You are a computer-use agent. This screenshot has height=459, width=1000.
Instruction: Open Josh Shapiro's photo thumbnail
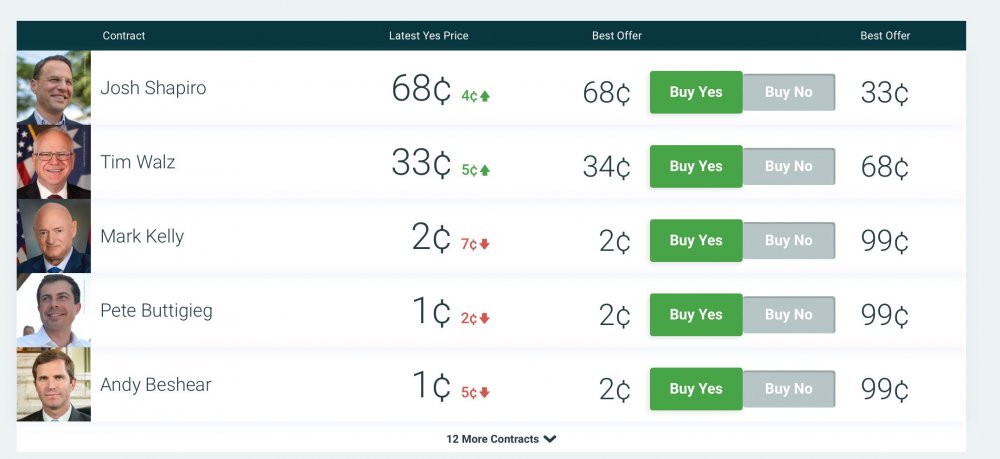pos(54,88)
